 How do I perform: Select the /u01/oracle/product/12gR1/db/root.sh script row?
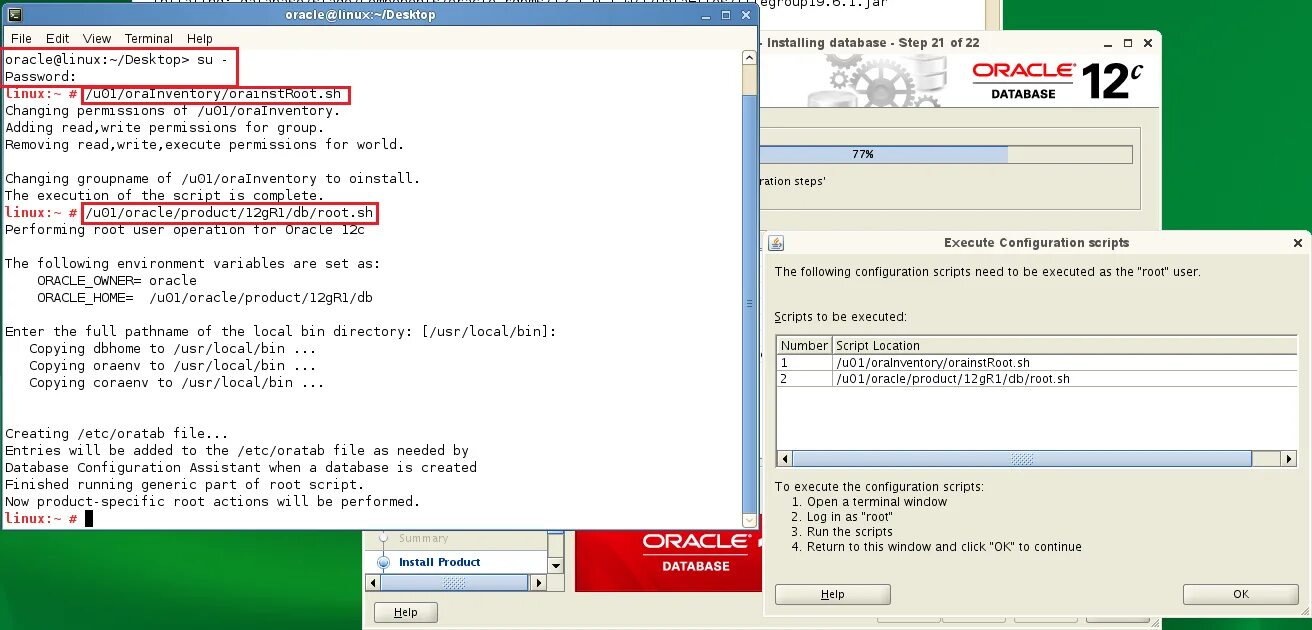1037,379
